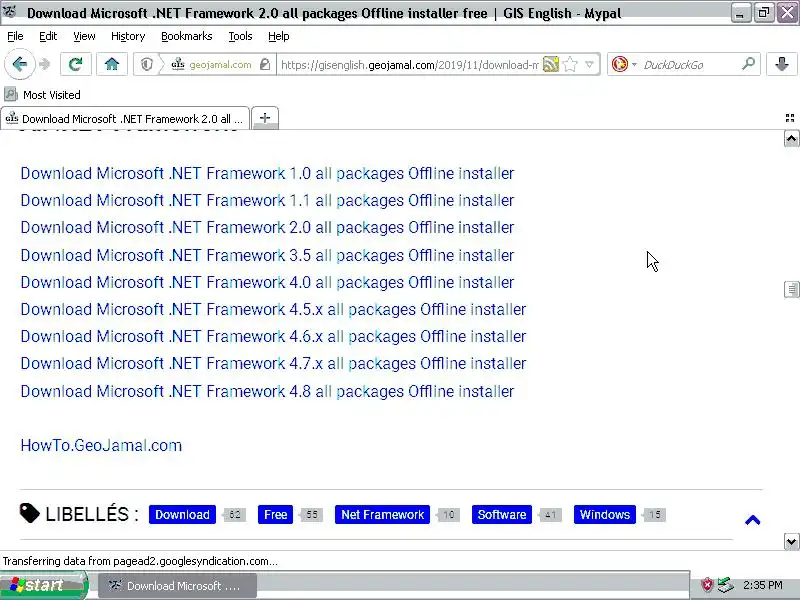Screen dimensions: 800x600
Task: Click the search magnifier icon
Action: tap(748, 64)
